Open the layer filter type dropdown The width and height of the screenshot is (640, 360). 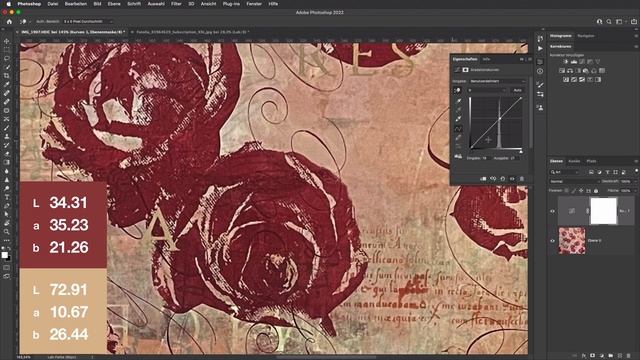pyautogui.click(x=564, y=172)
